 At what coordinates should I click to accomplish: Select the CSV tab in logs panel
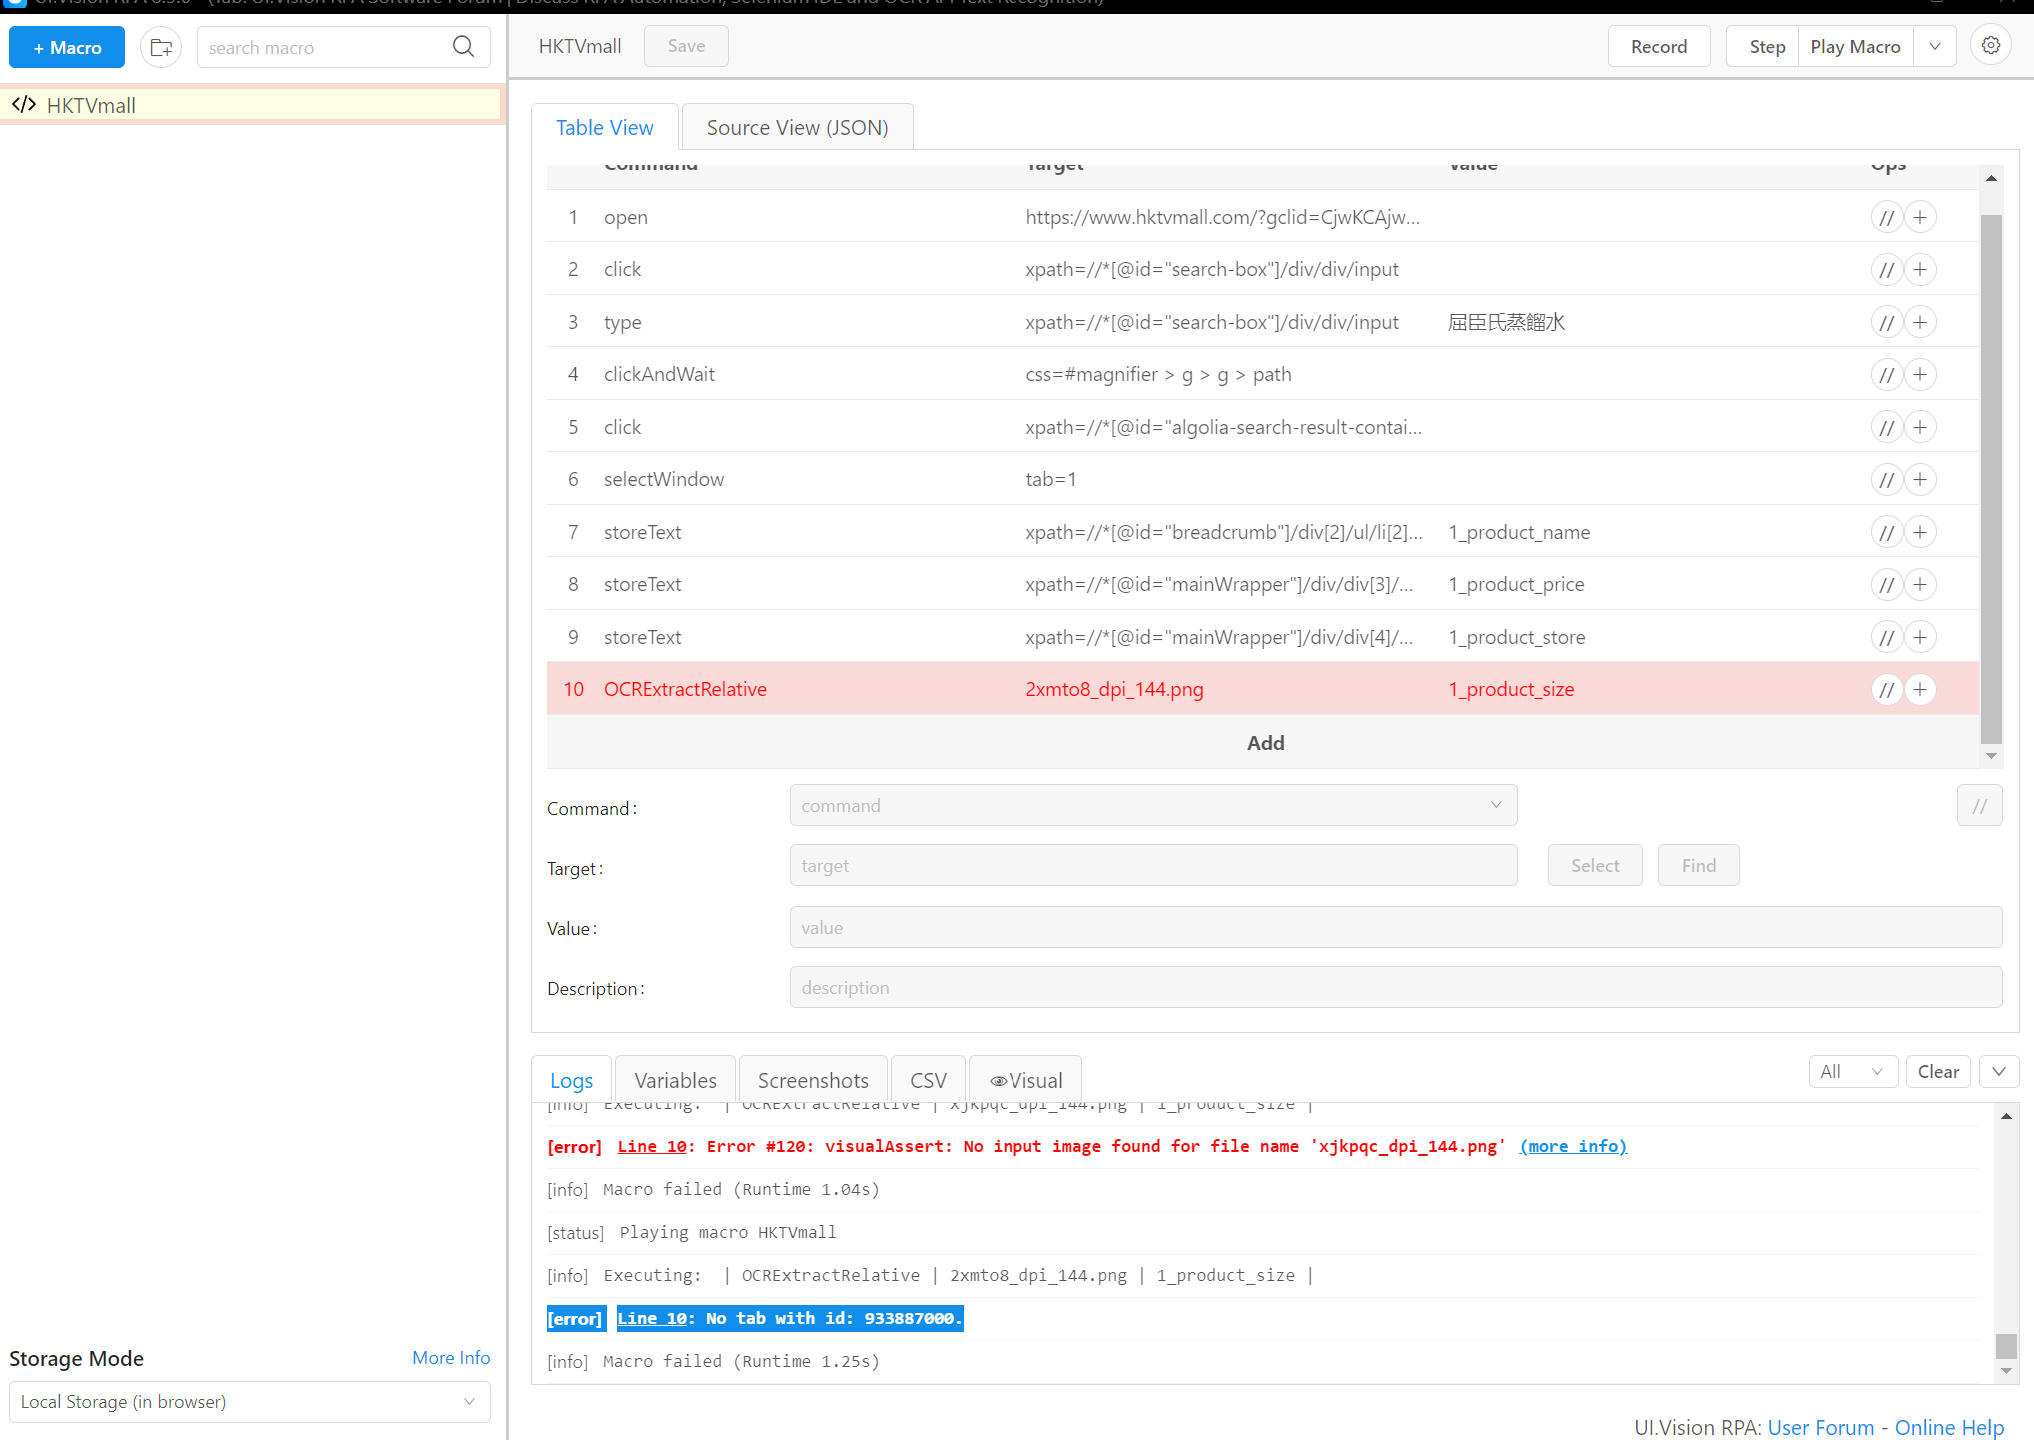[x=926, y=1080]
